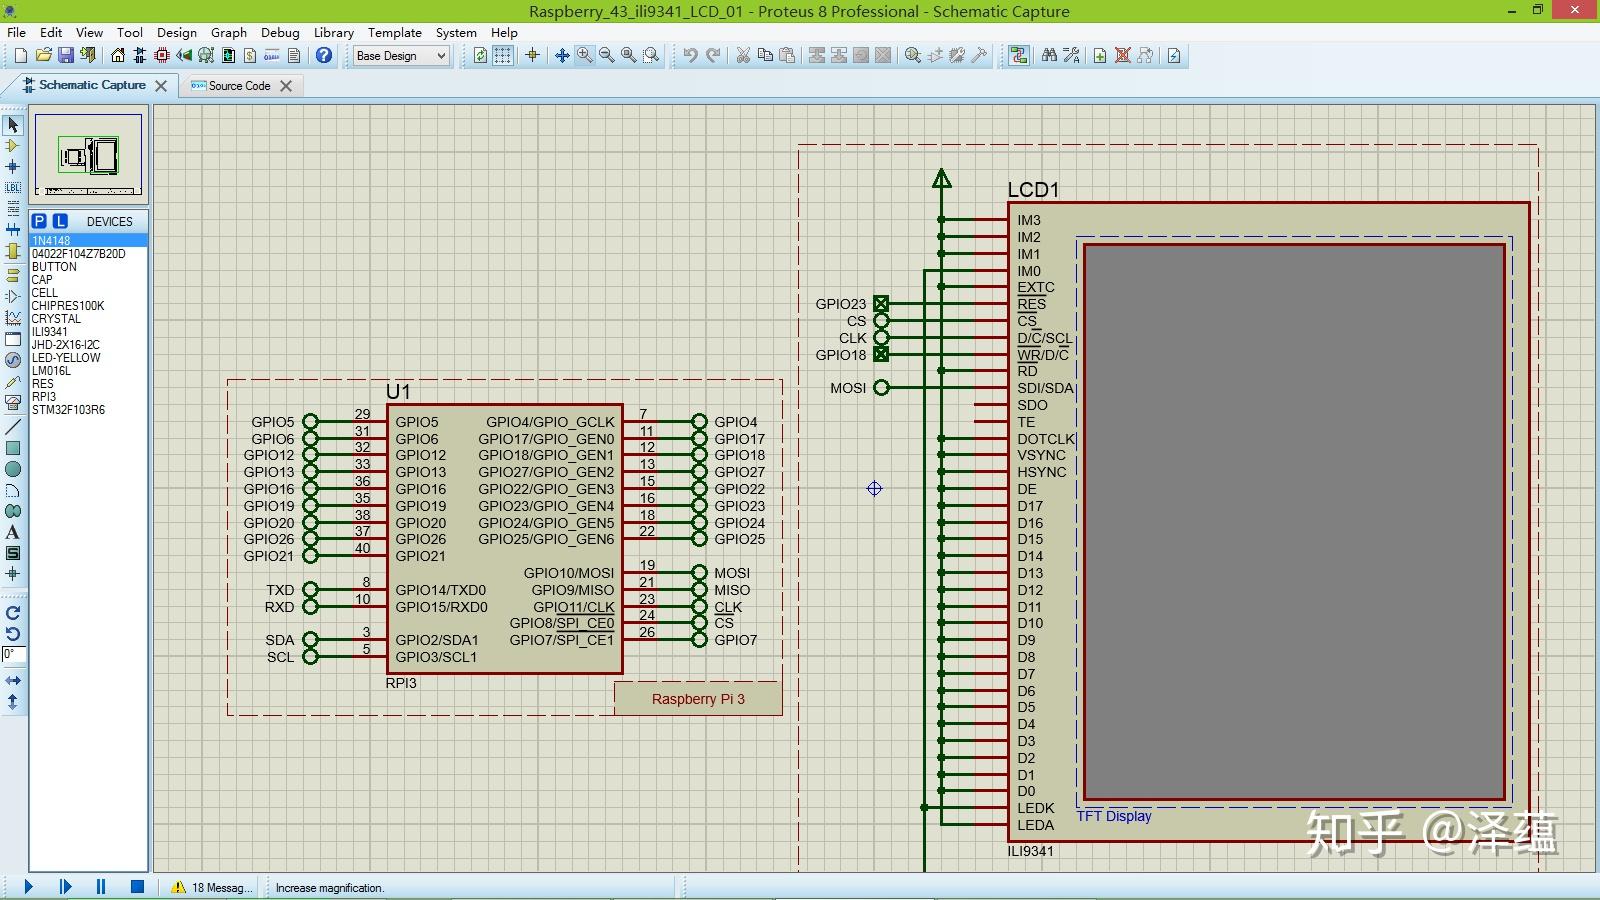The width and height of the screenshot is (1600, 900).
Task: Click the binoculars Search and Tag icon
Action: pos(1049,56)
